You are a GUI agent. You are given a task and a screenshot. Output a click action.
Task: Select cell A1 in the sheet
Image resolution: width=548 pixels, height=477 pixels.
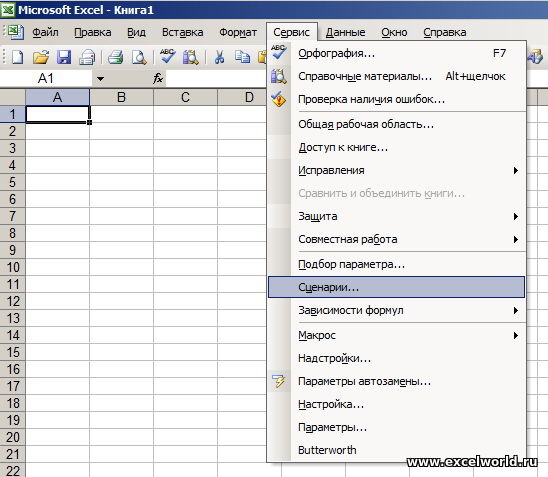pyautogui.click(x=58, y=114)
